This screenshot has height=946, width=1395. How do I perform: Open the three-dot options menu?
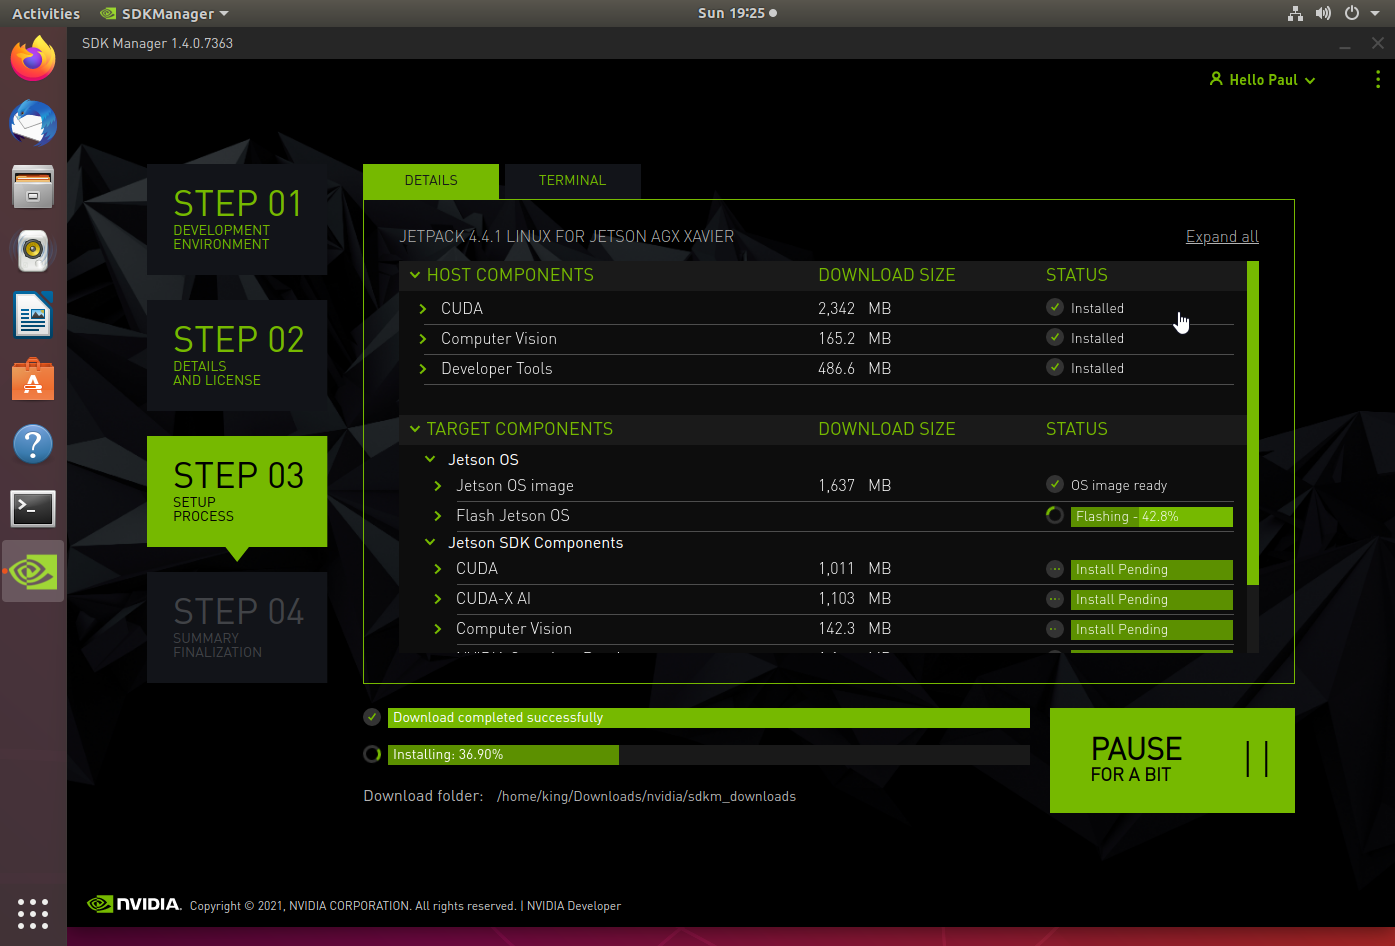click(1378, 80)
